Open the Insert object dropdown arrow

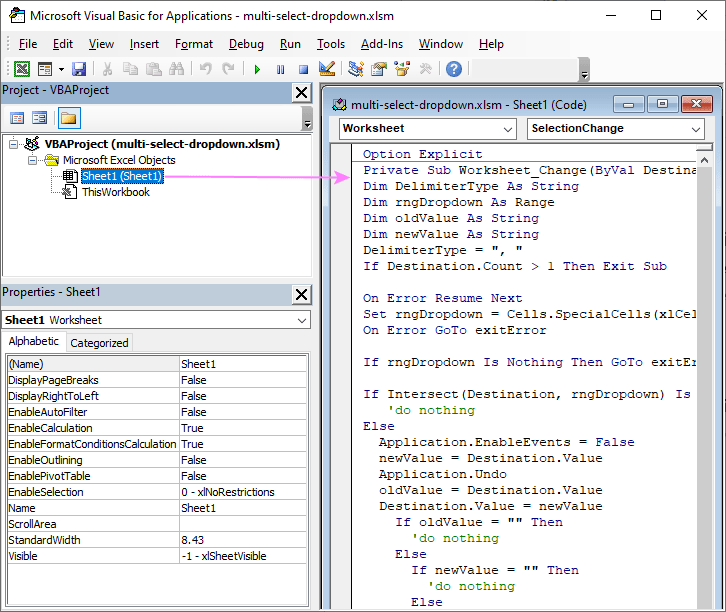(x=61, y=69)
